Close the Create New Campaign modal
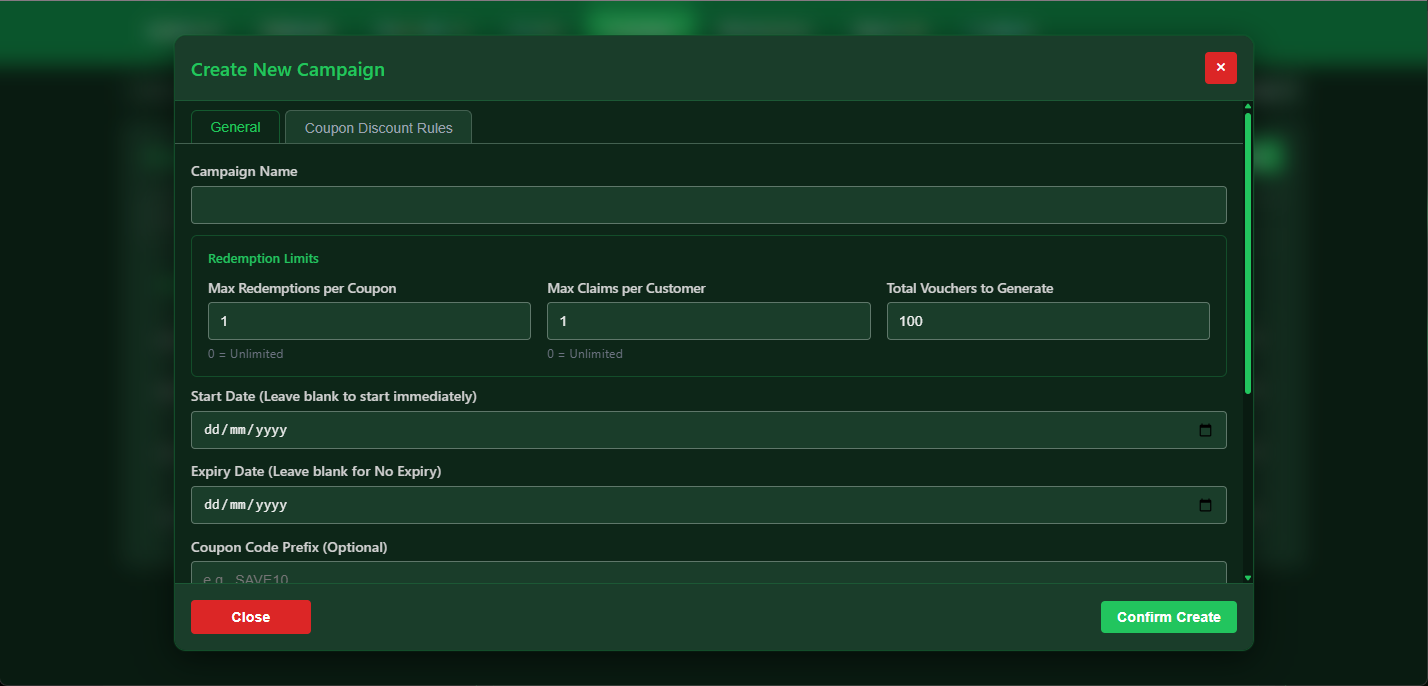The image size is (1428, 686). point(250,616)
